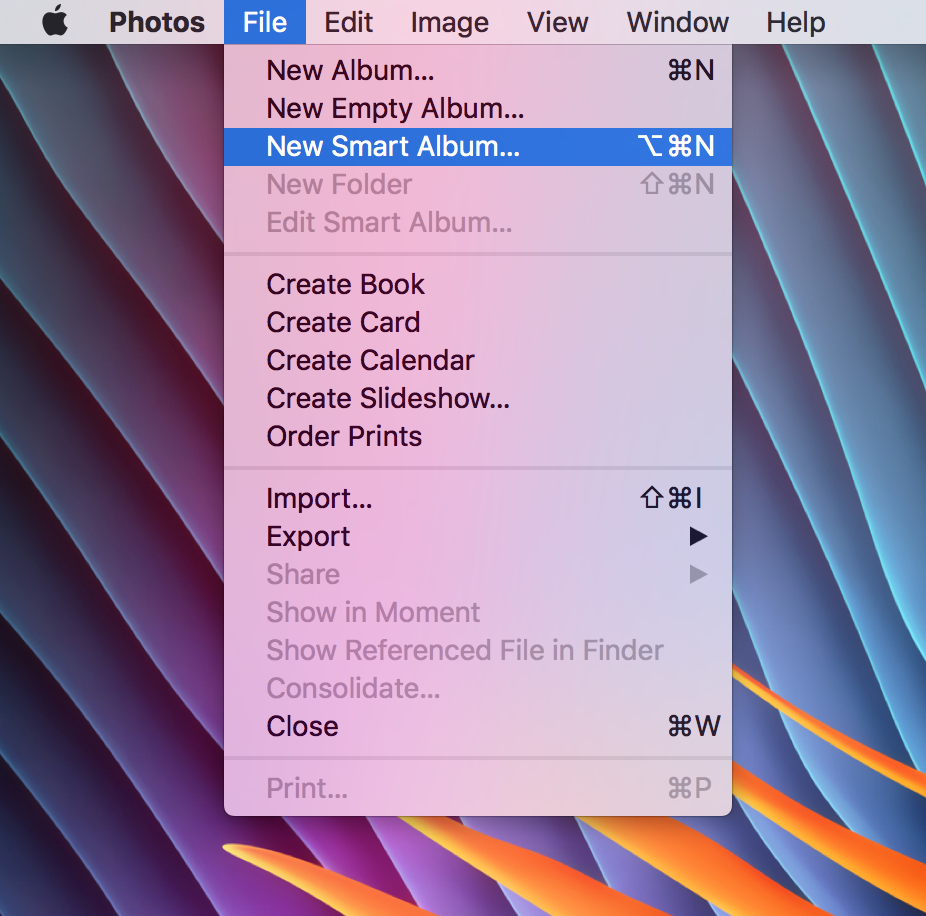Open the Window menu
This screenshot has height=916, width=926.
coord(678,22)
